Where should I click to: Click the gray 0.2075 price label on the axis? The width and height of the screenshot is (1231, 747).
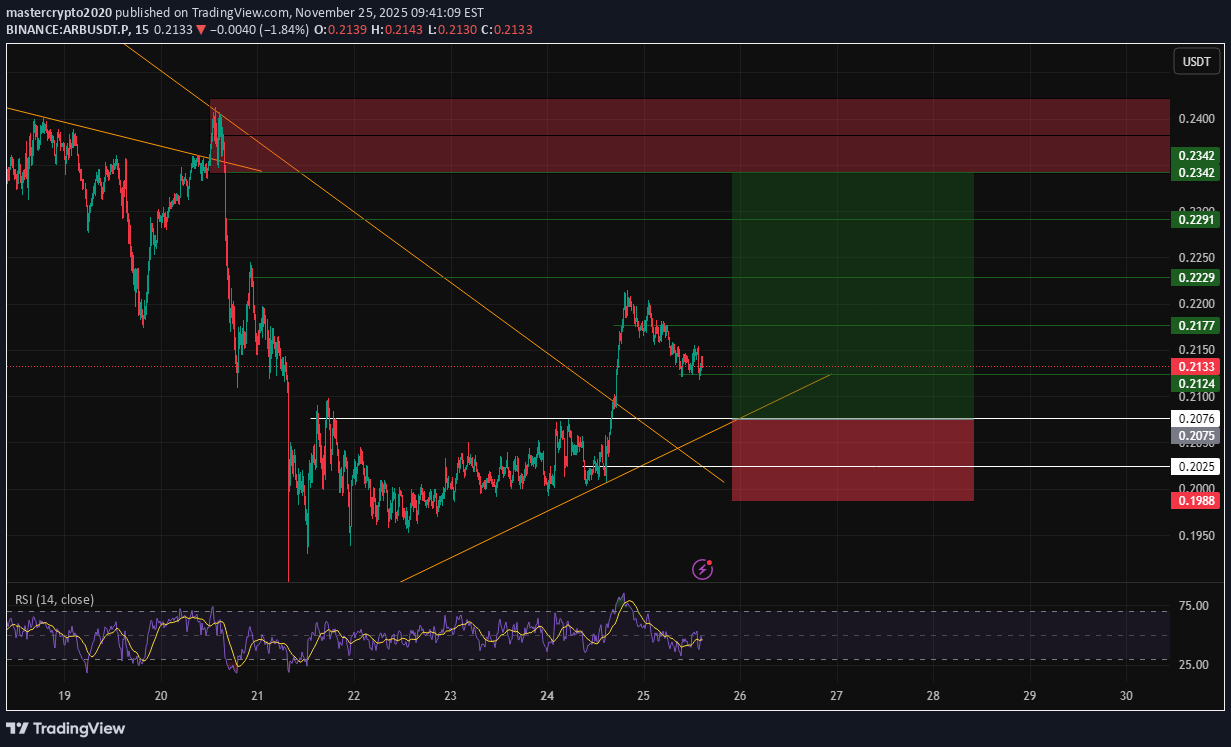[1194, 436]
